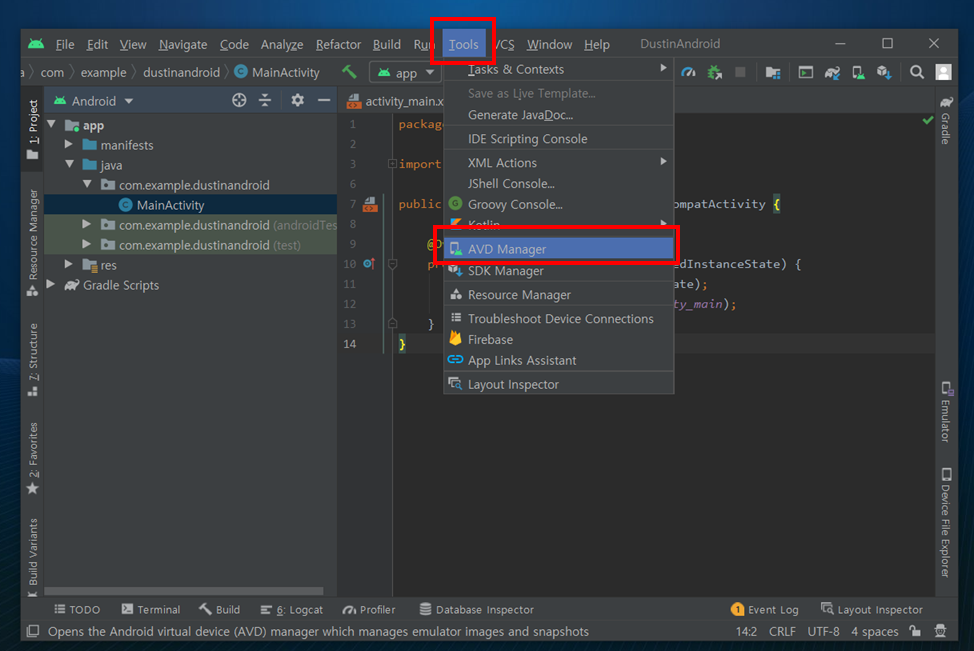
Task: Open the File menu
Action: (x=65, y=45)
